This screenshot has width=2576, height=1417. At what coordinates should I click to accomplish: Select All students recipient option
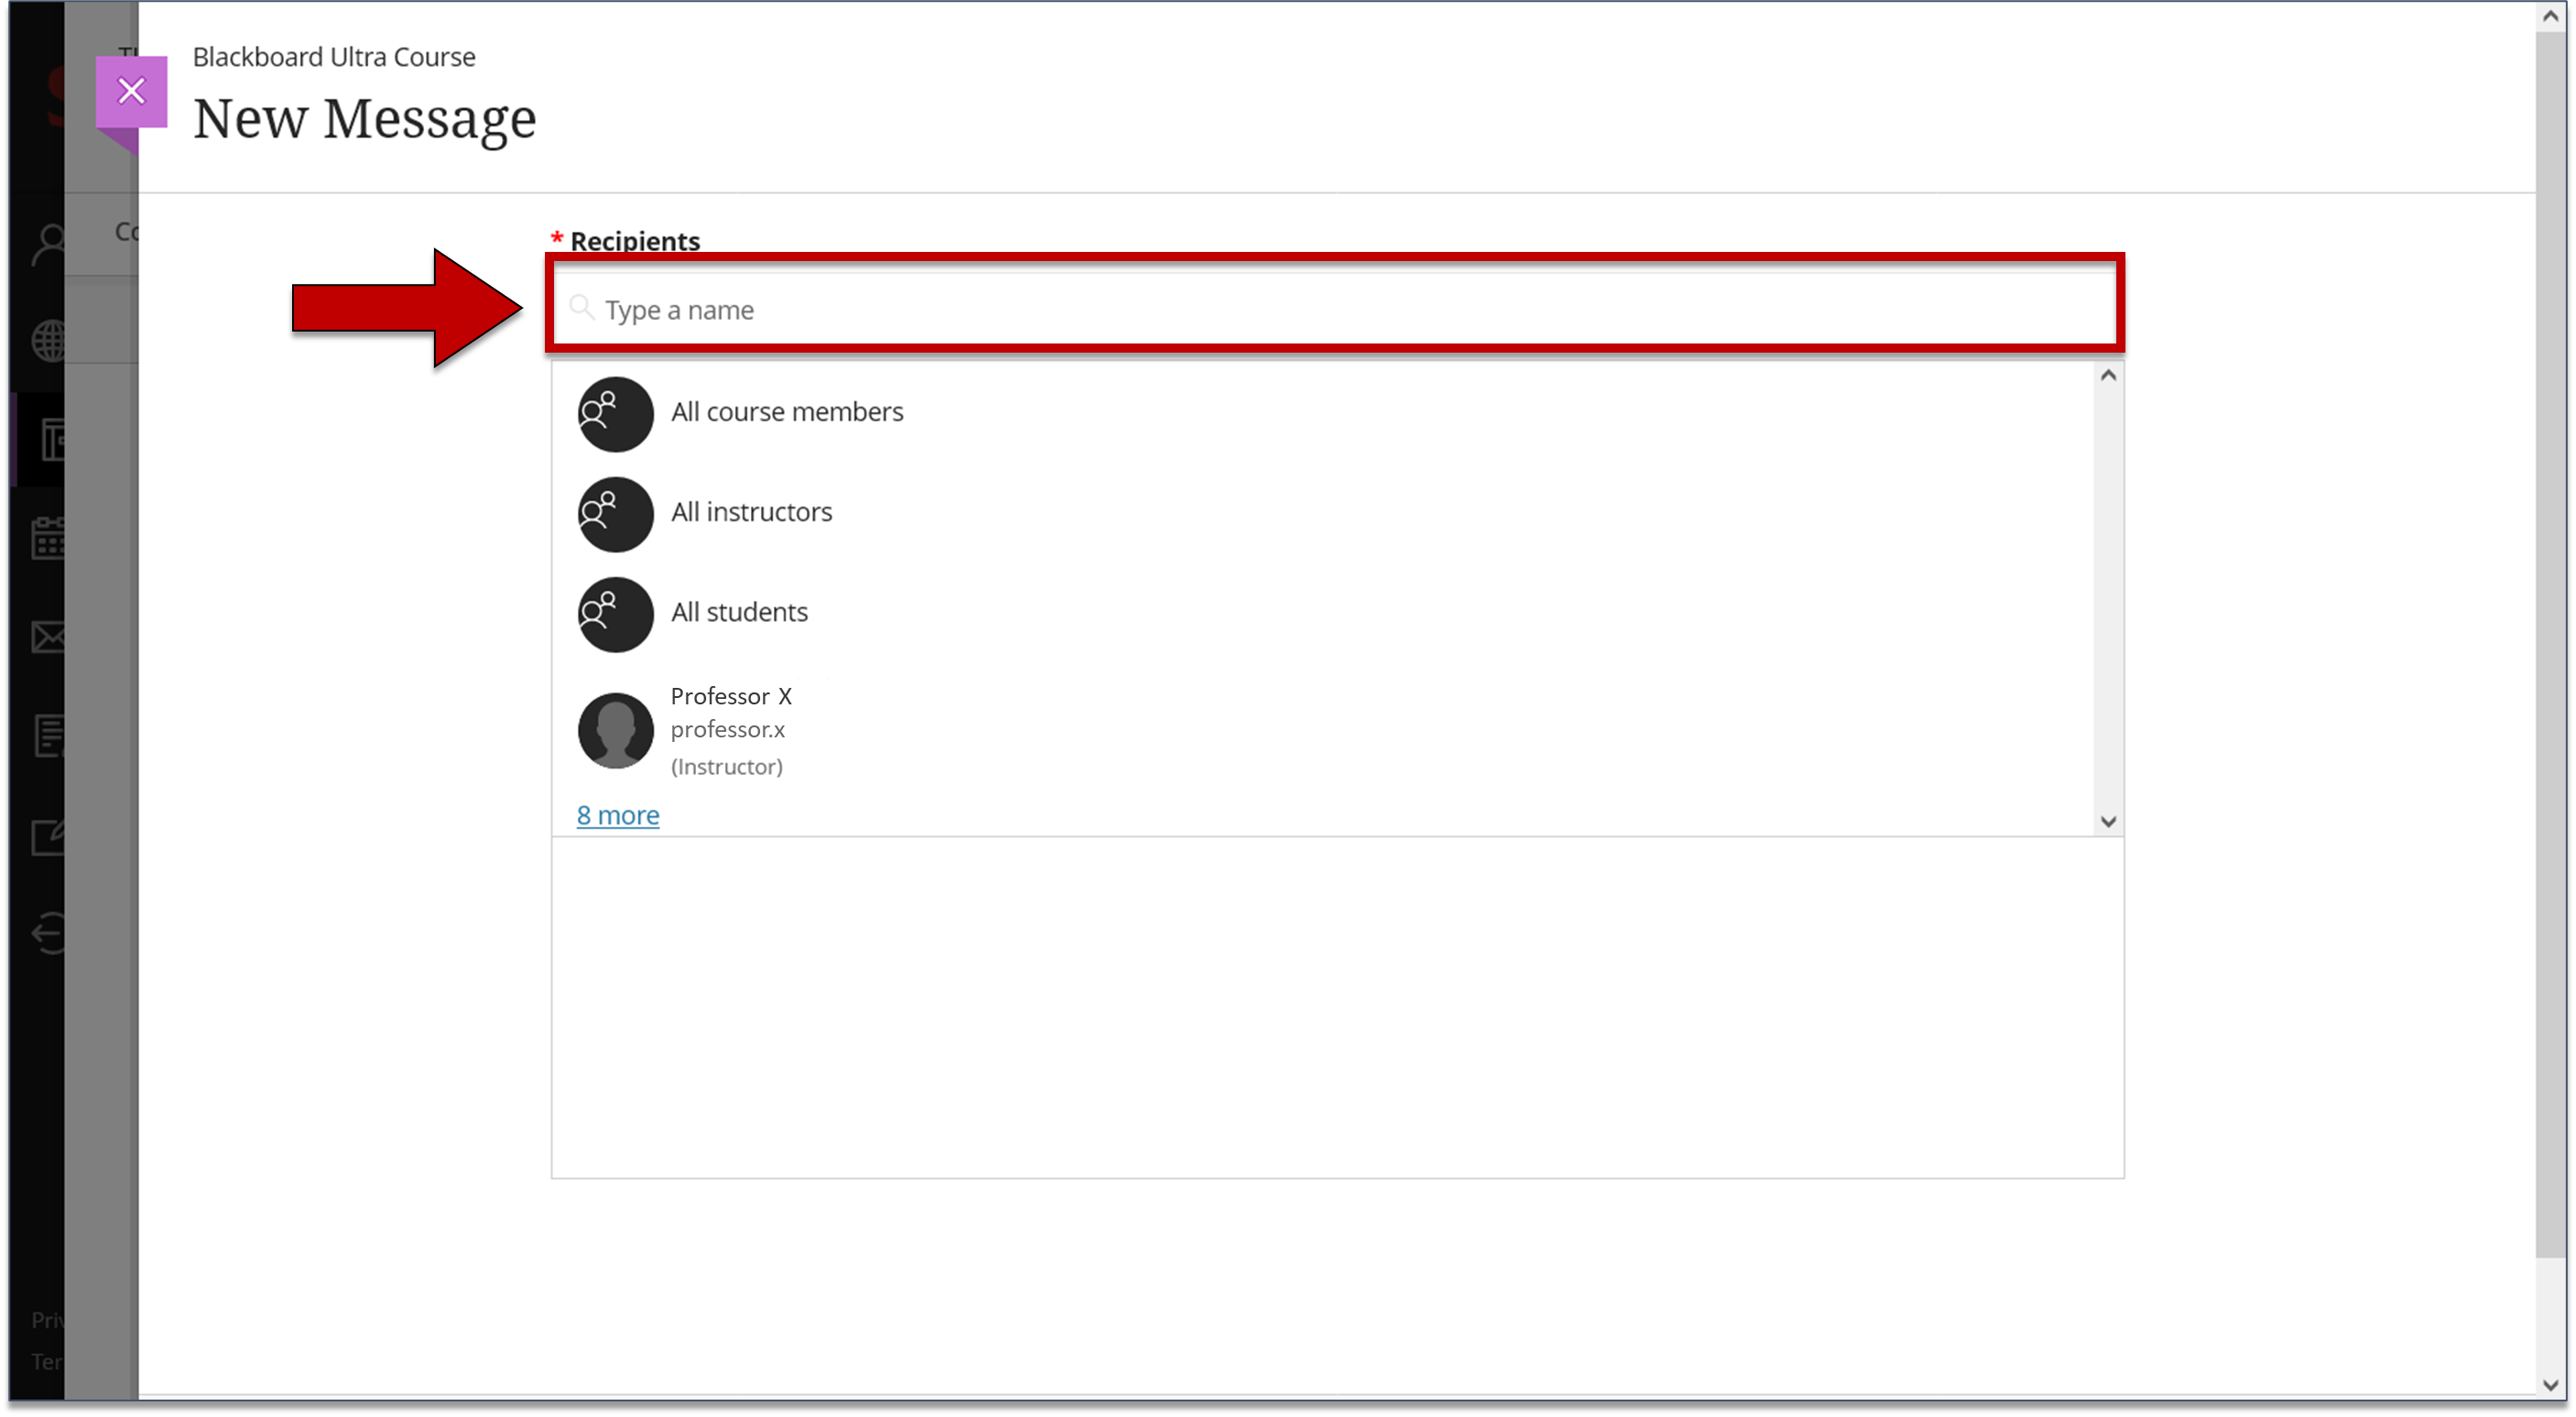click(738, 611)
